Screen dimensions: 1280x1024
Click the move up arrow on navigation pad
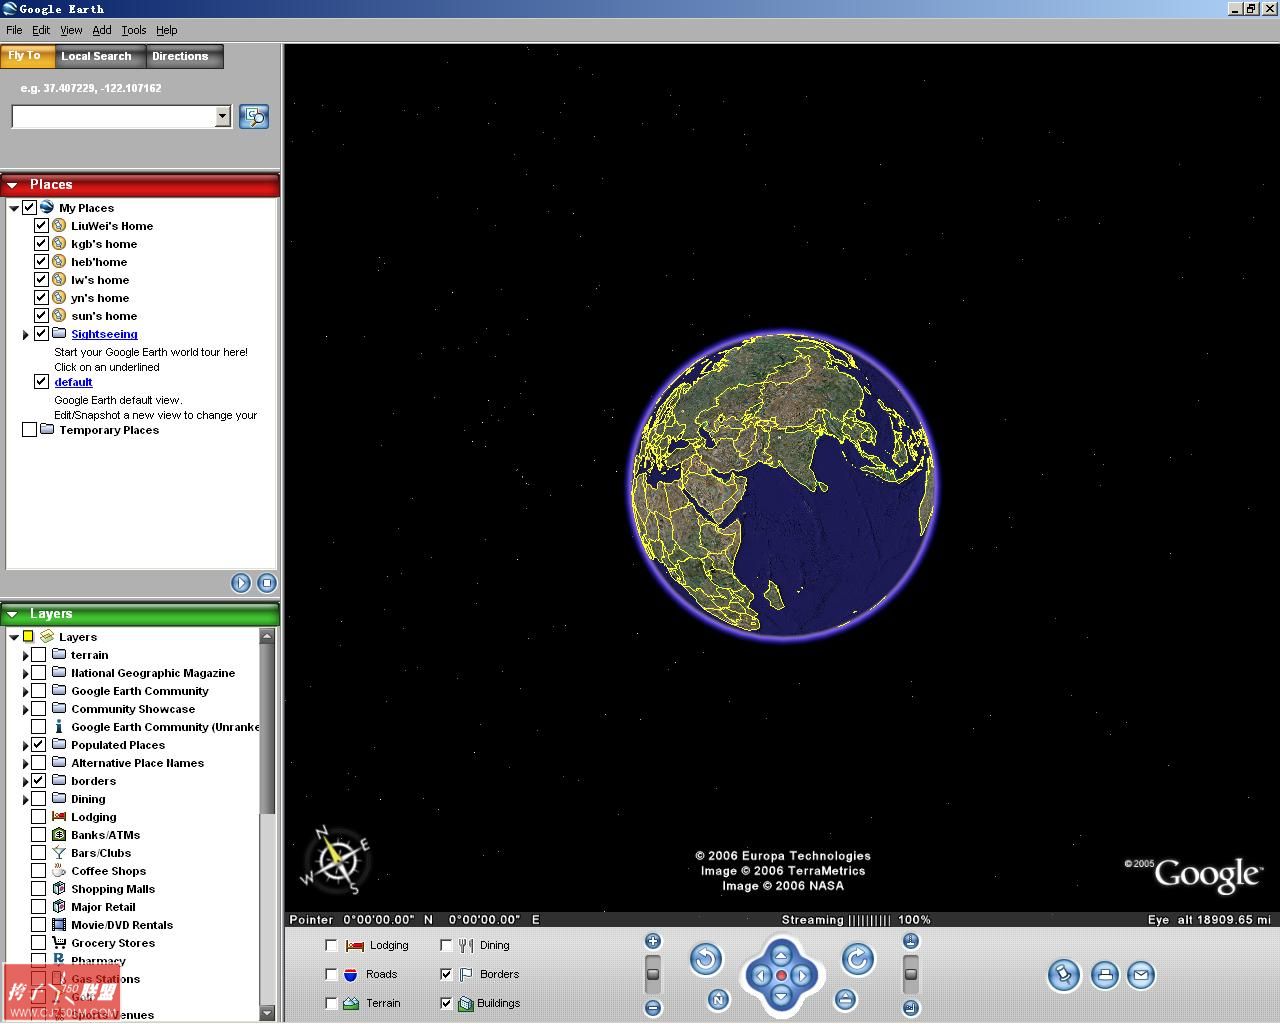pos(781,956)
